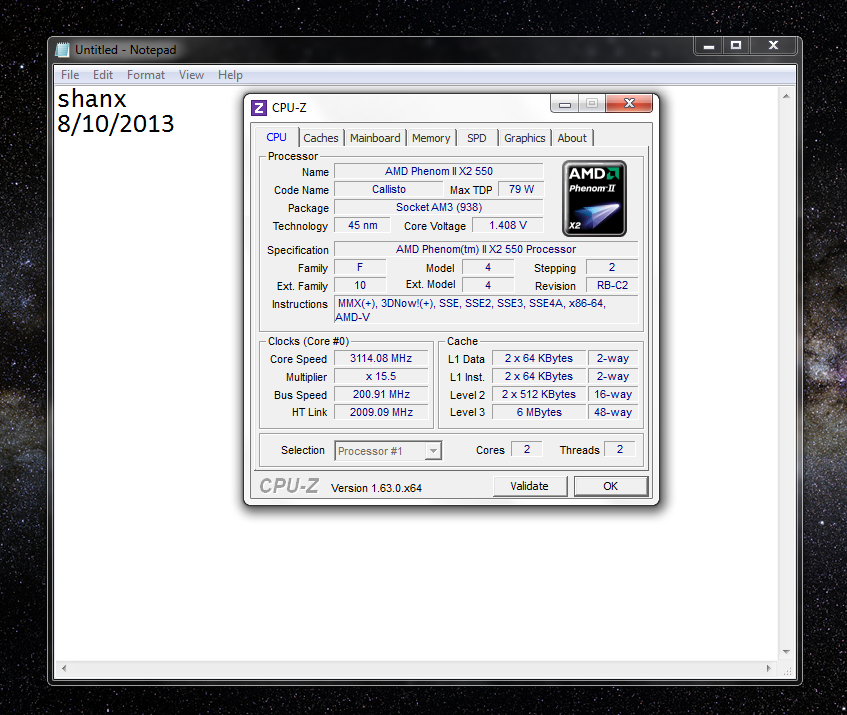Go to the SPD tab
Viewport: 847px width, 715px height.
[477, 138]
